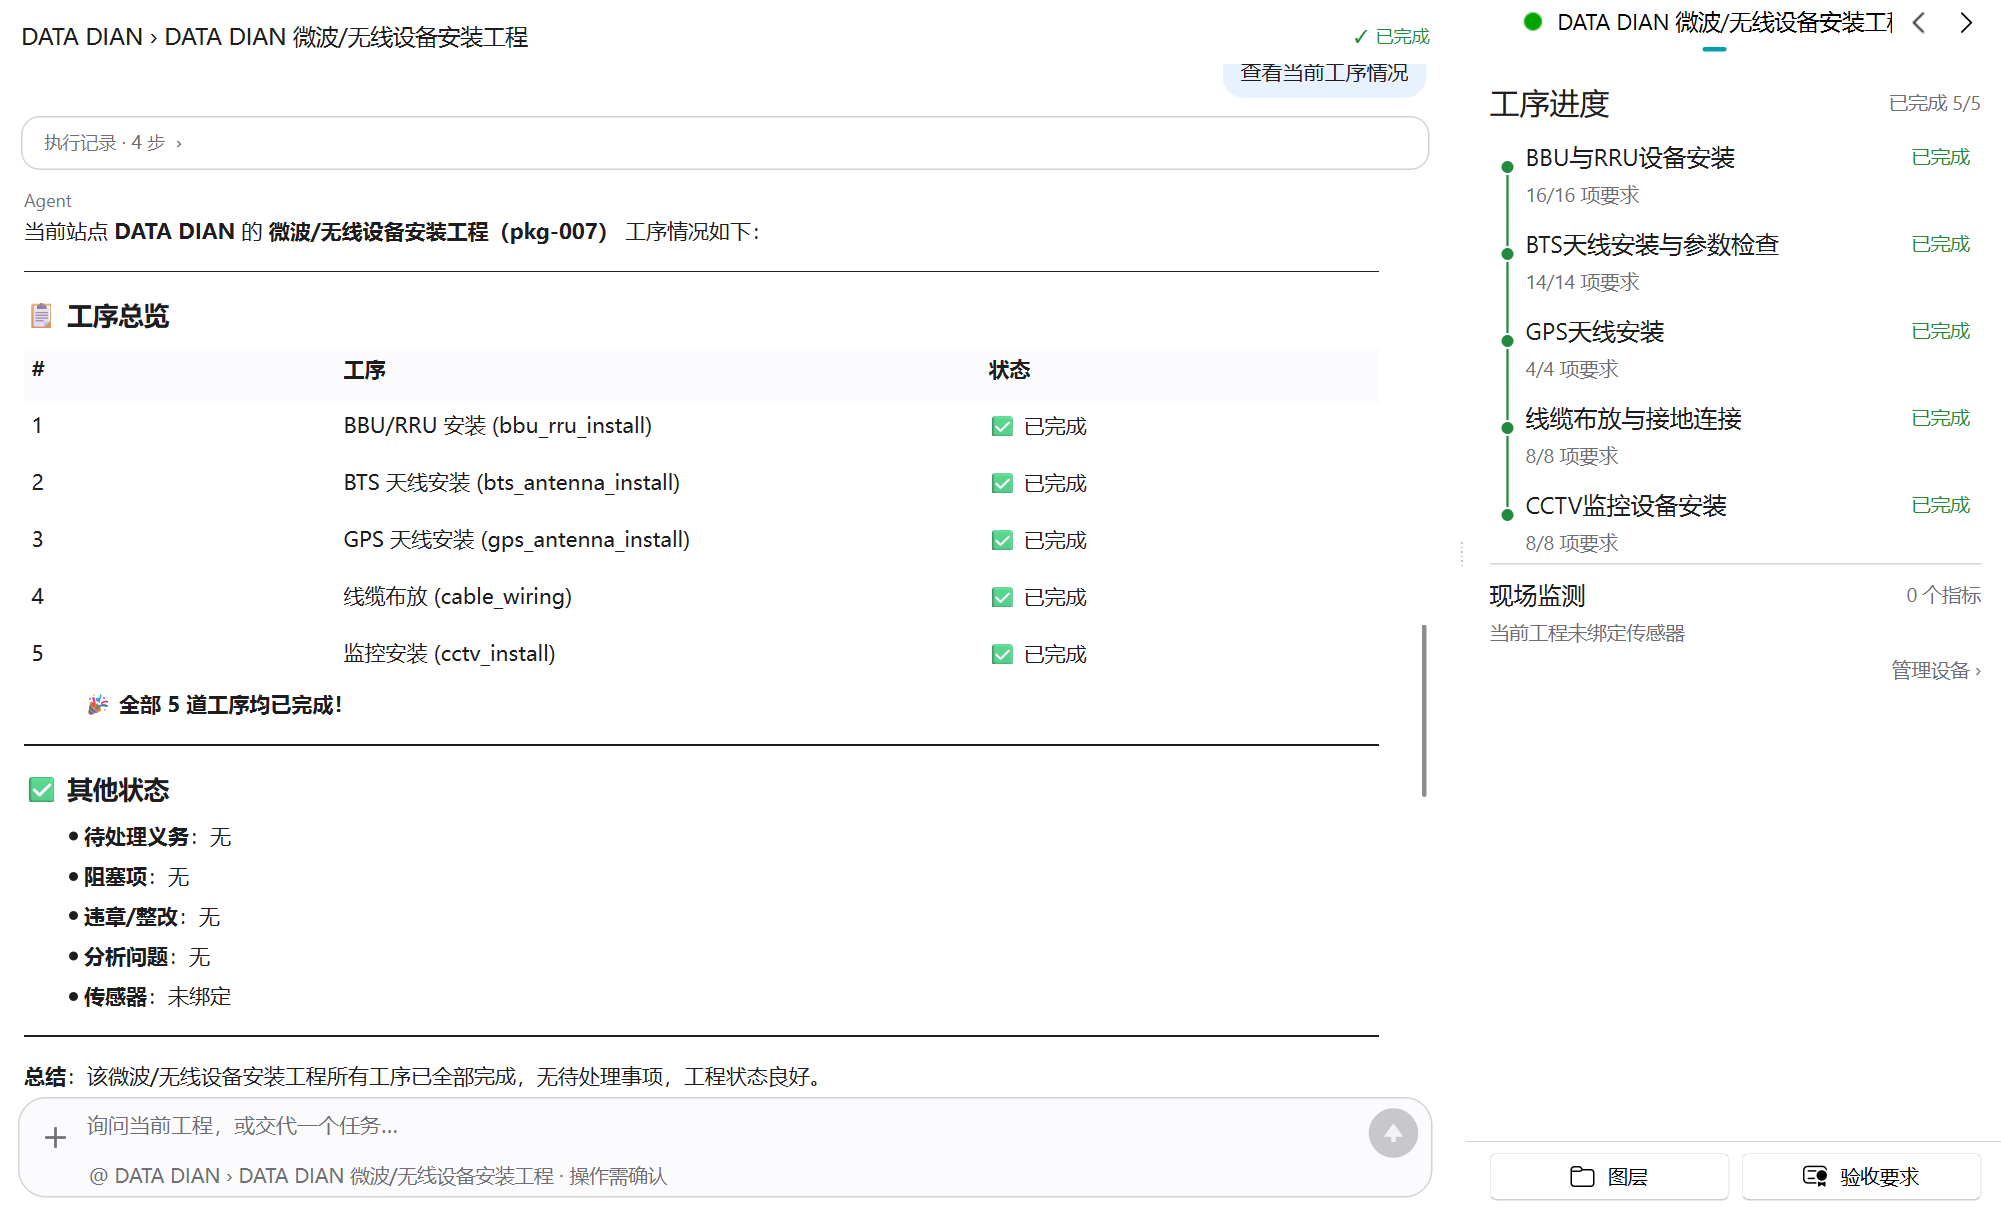The image size is (2001, 1207).
Task: Select BTS天线安装与参数检查 in 工序进度
Action: pyautogui.click(x=1652, y=245)
